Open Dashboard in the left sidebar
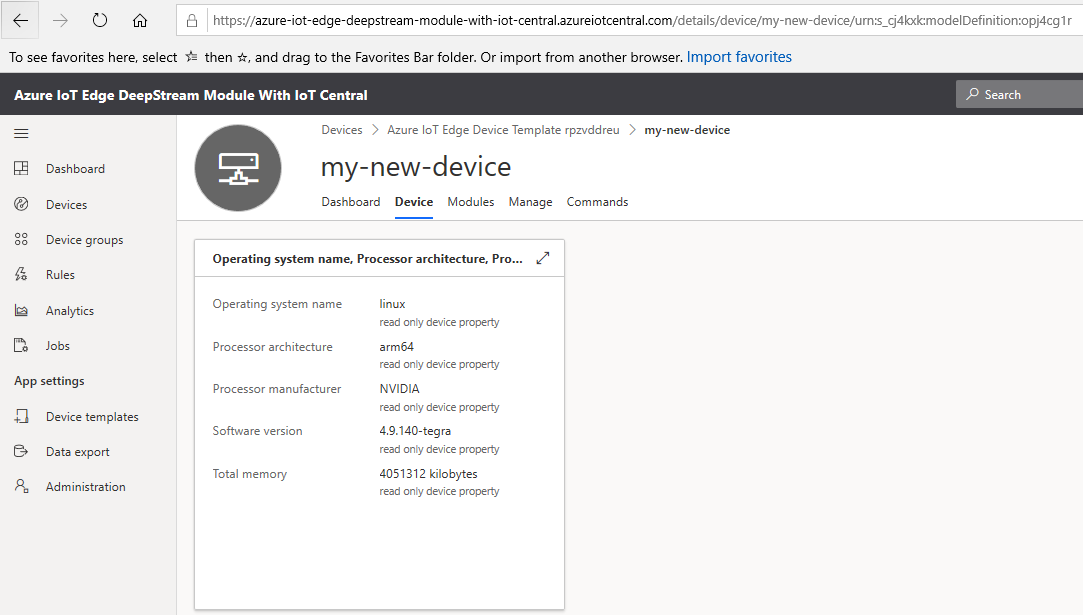Viewport: 1083px width, 615px height. point(75,169)
